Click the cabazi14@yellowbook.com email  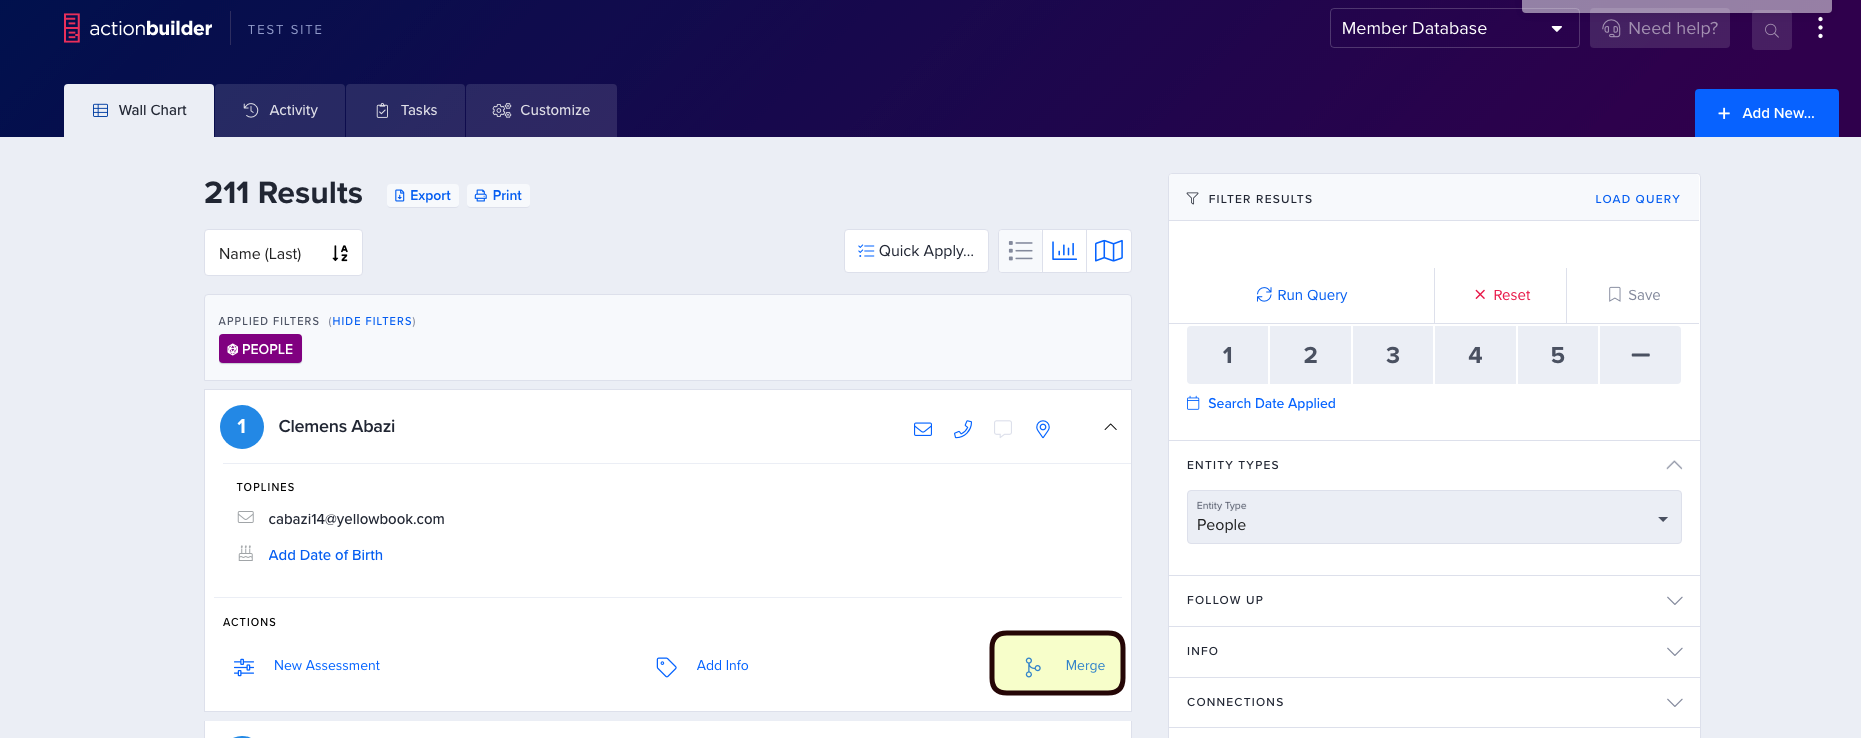click(356, 519)
